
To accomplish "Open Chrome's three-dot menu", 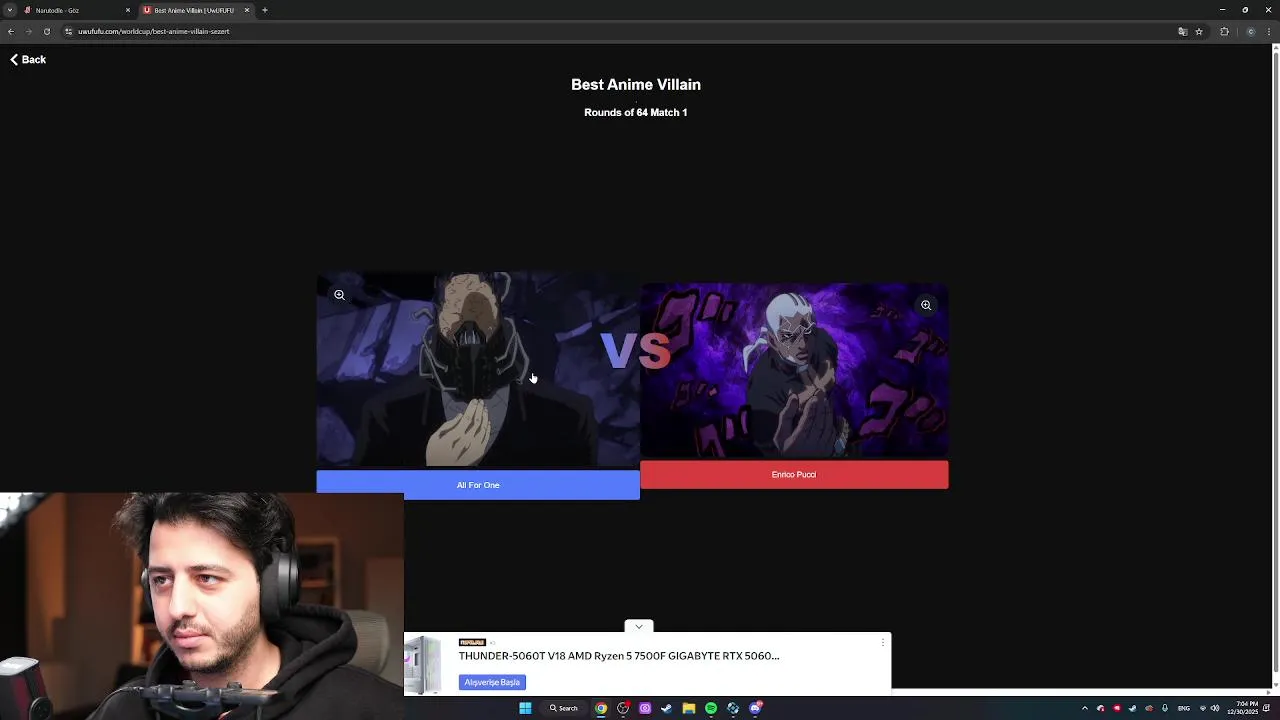I will (x=1269, y=31).
